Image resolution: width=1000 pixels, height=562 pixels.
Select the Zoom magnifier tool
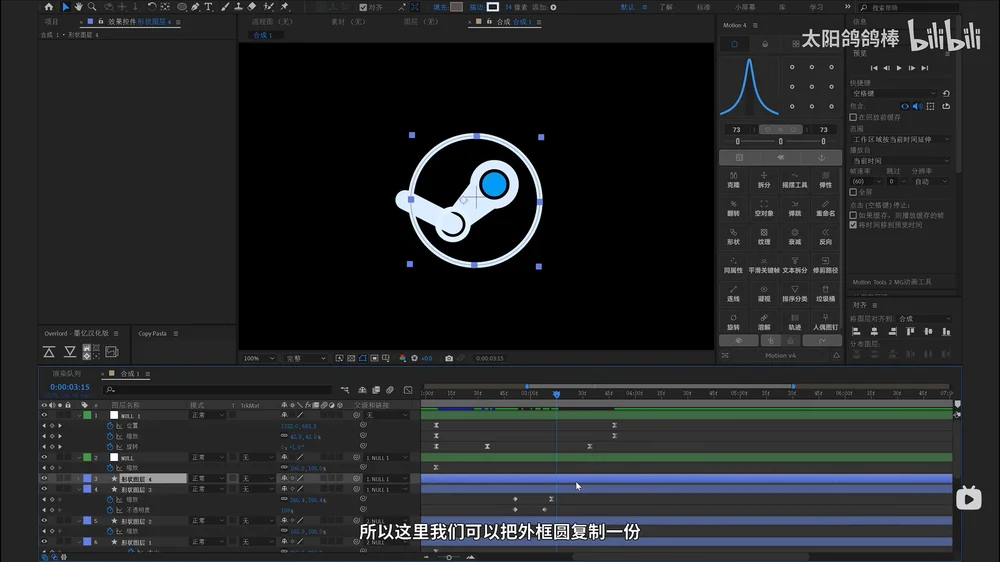(x=92, y=7)
